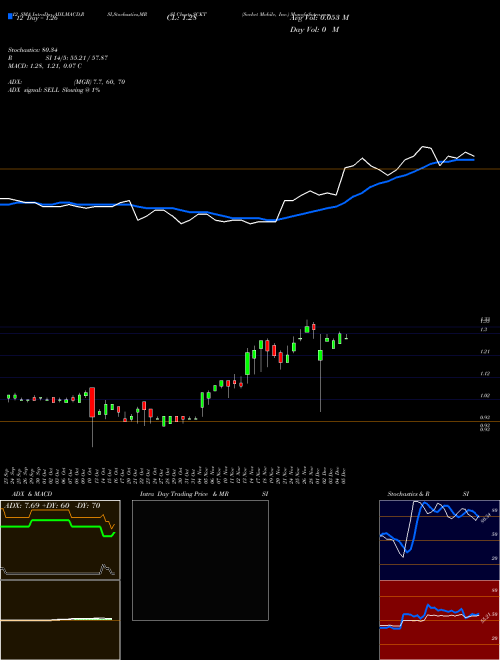Viewport: 500px width, 660px height.
Task: Click the '(MGR) 7.7, 60, 70' ADX values
Action: pos(99,82)
